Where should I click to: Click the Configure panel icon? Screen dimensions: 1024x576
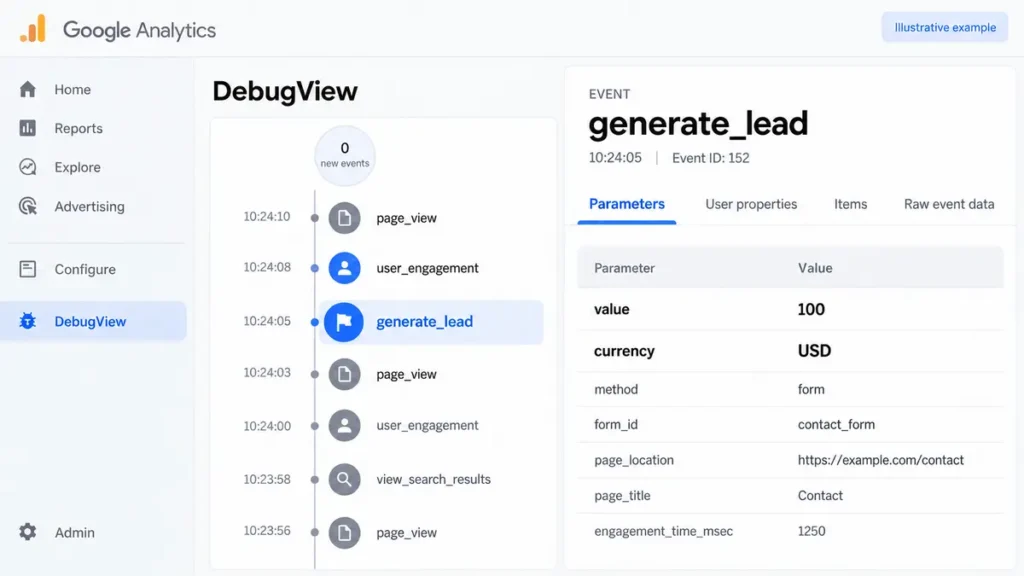point(27,269)
